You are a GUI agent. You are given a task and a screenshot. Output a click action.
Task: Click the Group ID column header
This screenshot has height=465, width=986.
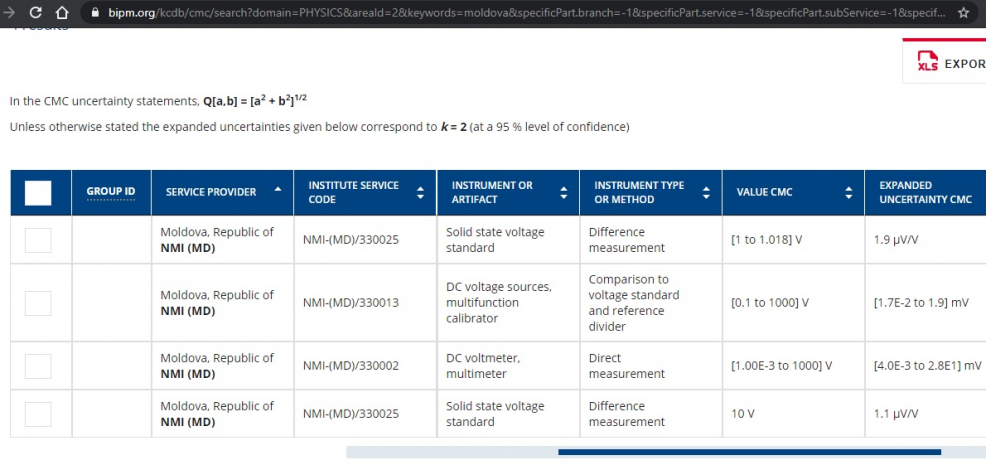(111, 192)
